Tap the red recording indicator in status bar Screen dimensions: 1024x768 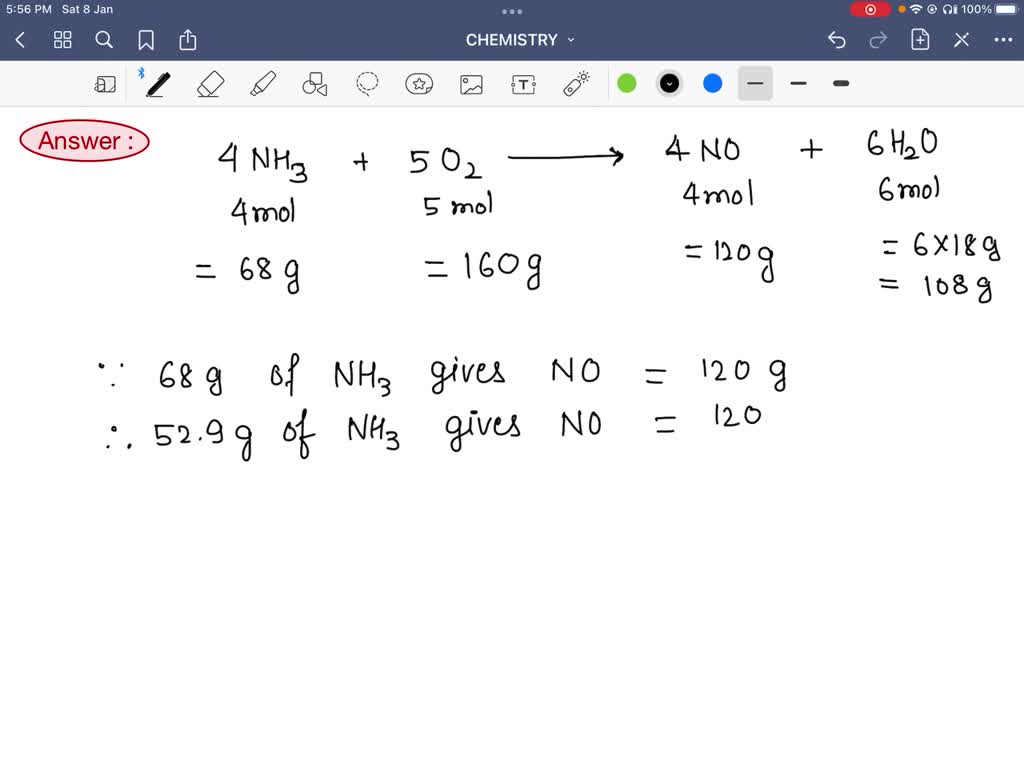pyautogui.click(x=870, y=9)
